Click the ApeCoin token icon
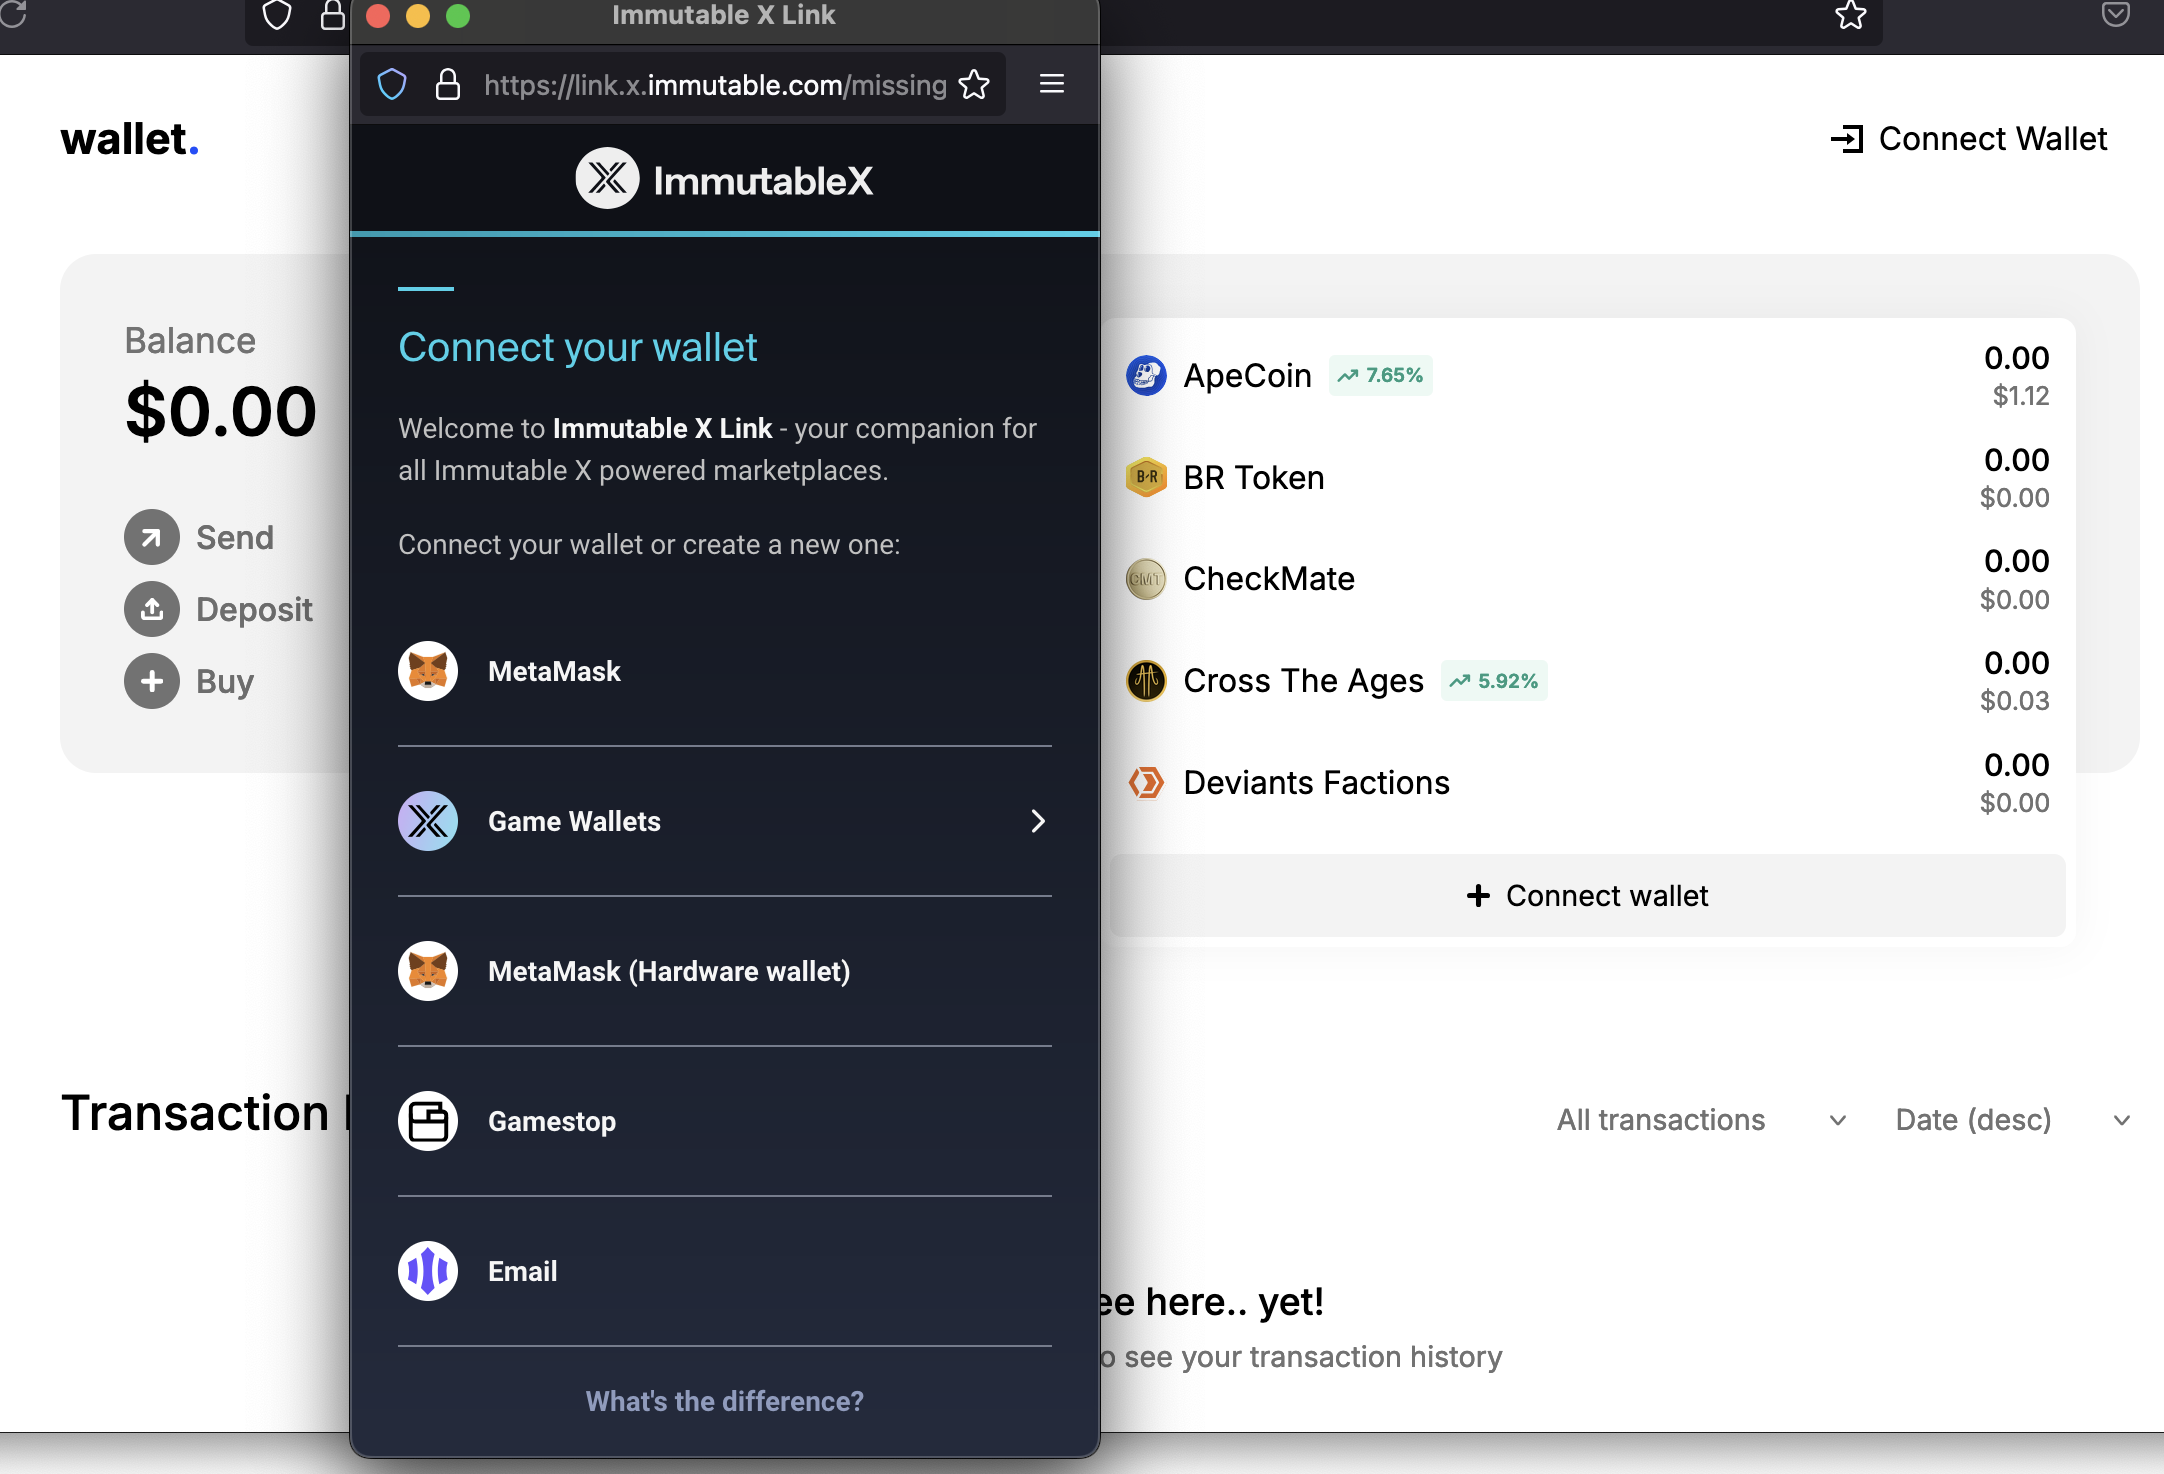The width and height of the screenshot is (2164, 1474). click(x=1146, y=373)
